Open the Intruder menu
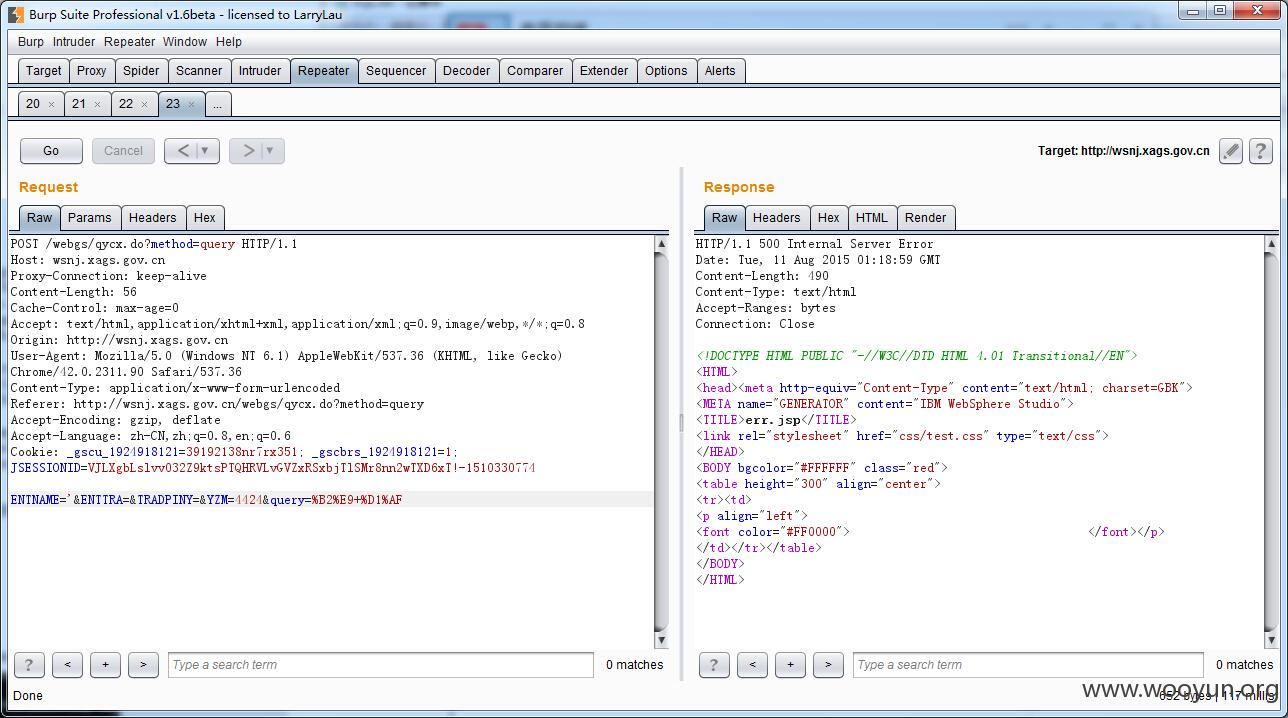The height and width of the screenshot is (718, 1288). point(74,42)
